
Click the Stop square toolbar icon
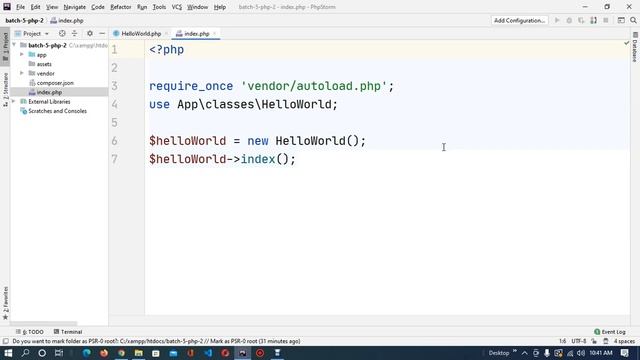(x=606, y=20)
